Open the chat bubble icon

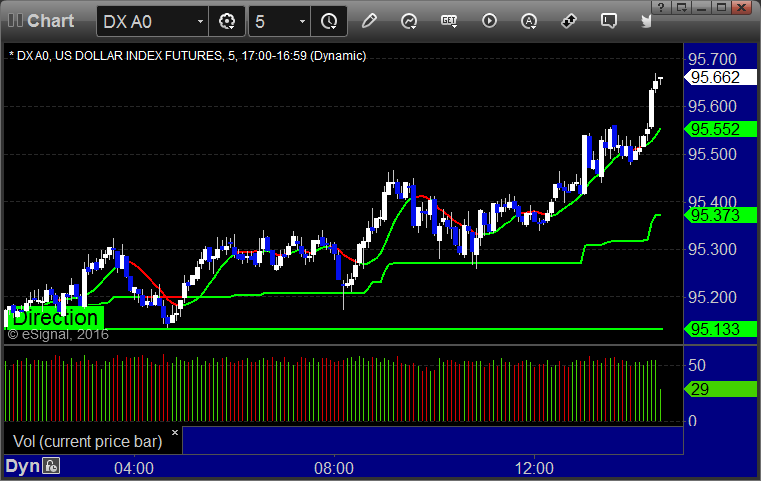pyautogui.click(x=608, y=21)
